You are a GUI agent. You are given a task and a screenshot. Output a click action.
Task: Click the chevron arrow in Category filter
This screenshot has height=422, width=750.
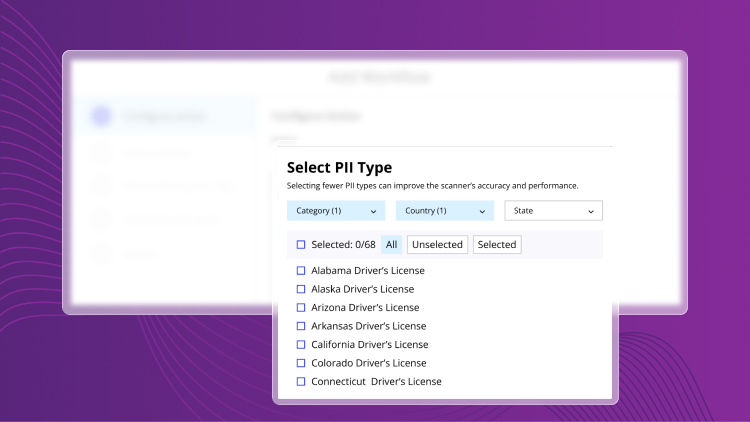point(373,212)
